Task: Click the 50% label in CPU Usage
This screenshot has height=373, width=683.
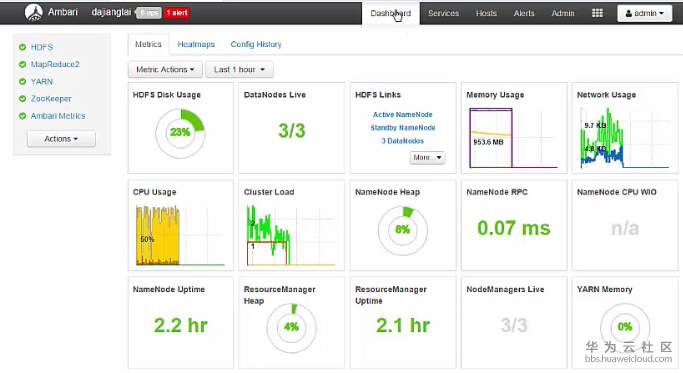Action: point(147,239)
